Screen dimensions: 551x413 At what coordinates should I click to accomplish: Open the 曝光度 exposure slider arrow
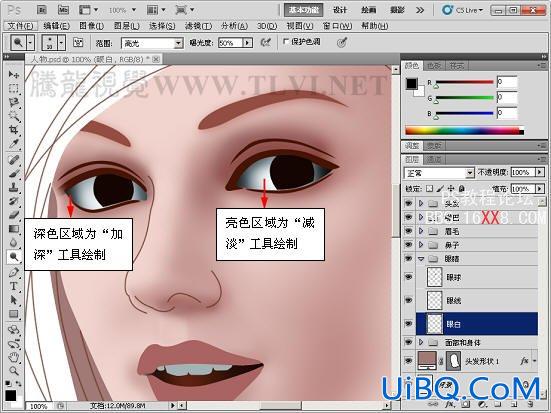click(248, 43)
